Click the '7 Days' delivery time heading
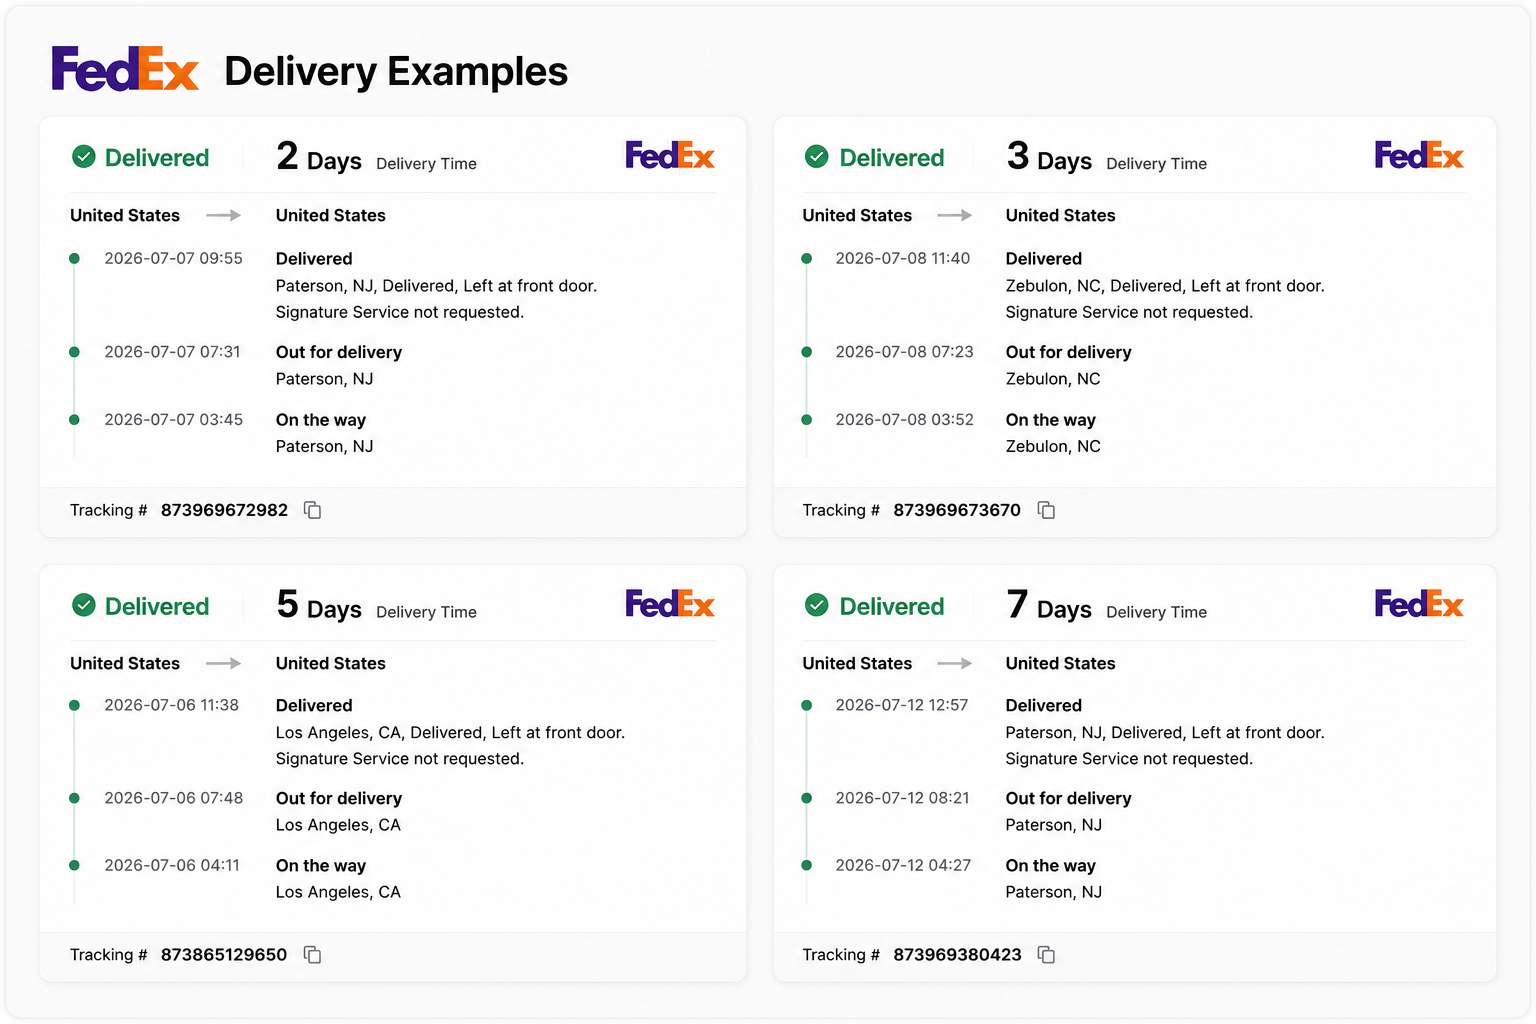Image resolution: width=1536 pixels, height=1024 pixels. pos(1049,605)
